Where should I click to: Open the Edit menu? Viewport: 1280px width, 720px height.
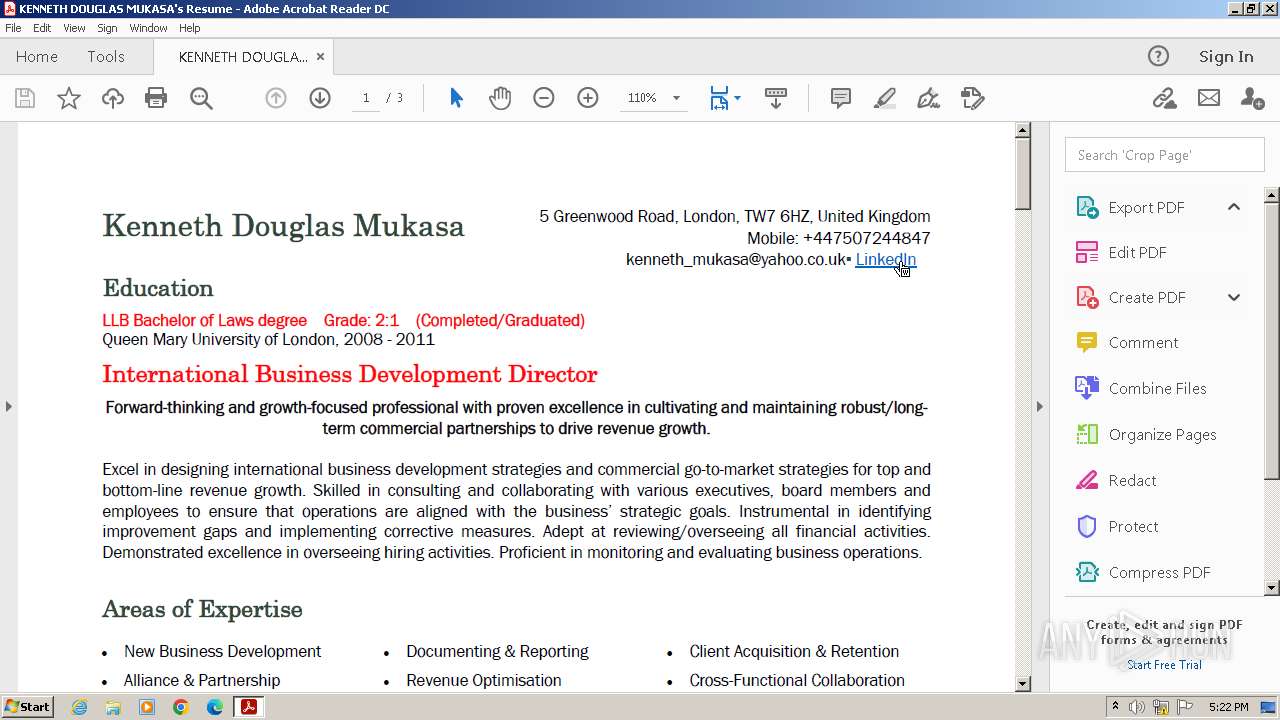(x=42, y=28)
